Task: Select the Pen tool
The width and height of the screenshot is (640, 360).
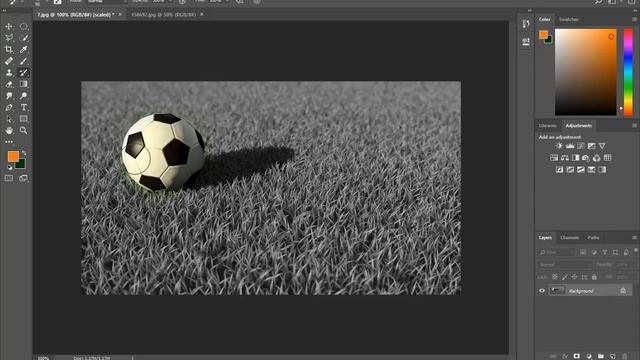Action: click(9, 107)
